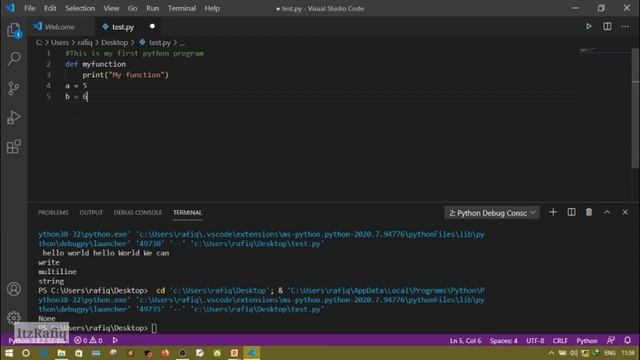Show hidden tray icons chevron
Image resolution: width=640 pixels, height=360 pixels.
(x=551, y=353)
